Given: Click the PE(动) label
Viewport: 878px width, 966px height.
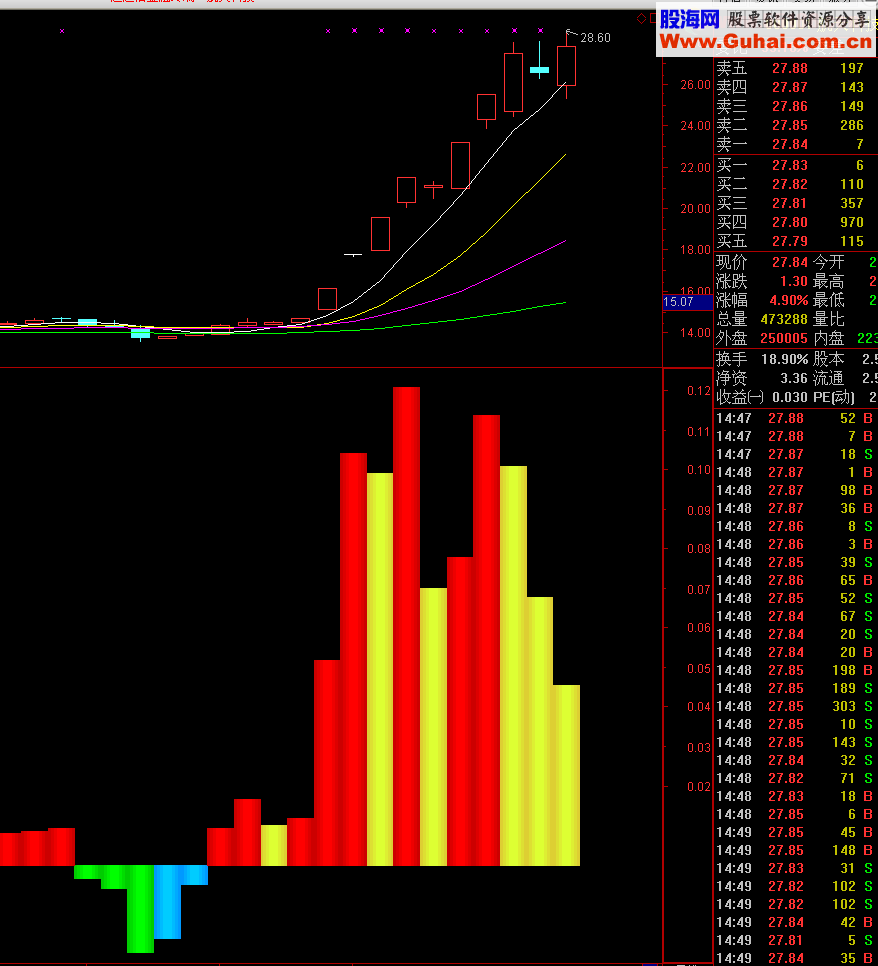Looking at the screenshot, I should click(x=834, y=397).
